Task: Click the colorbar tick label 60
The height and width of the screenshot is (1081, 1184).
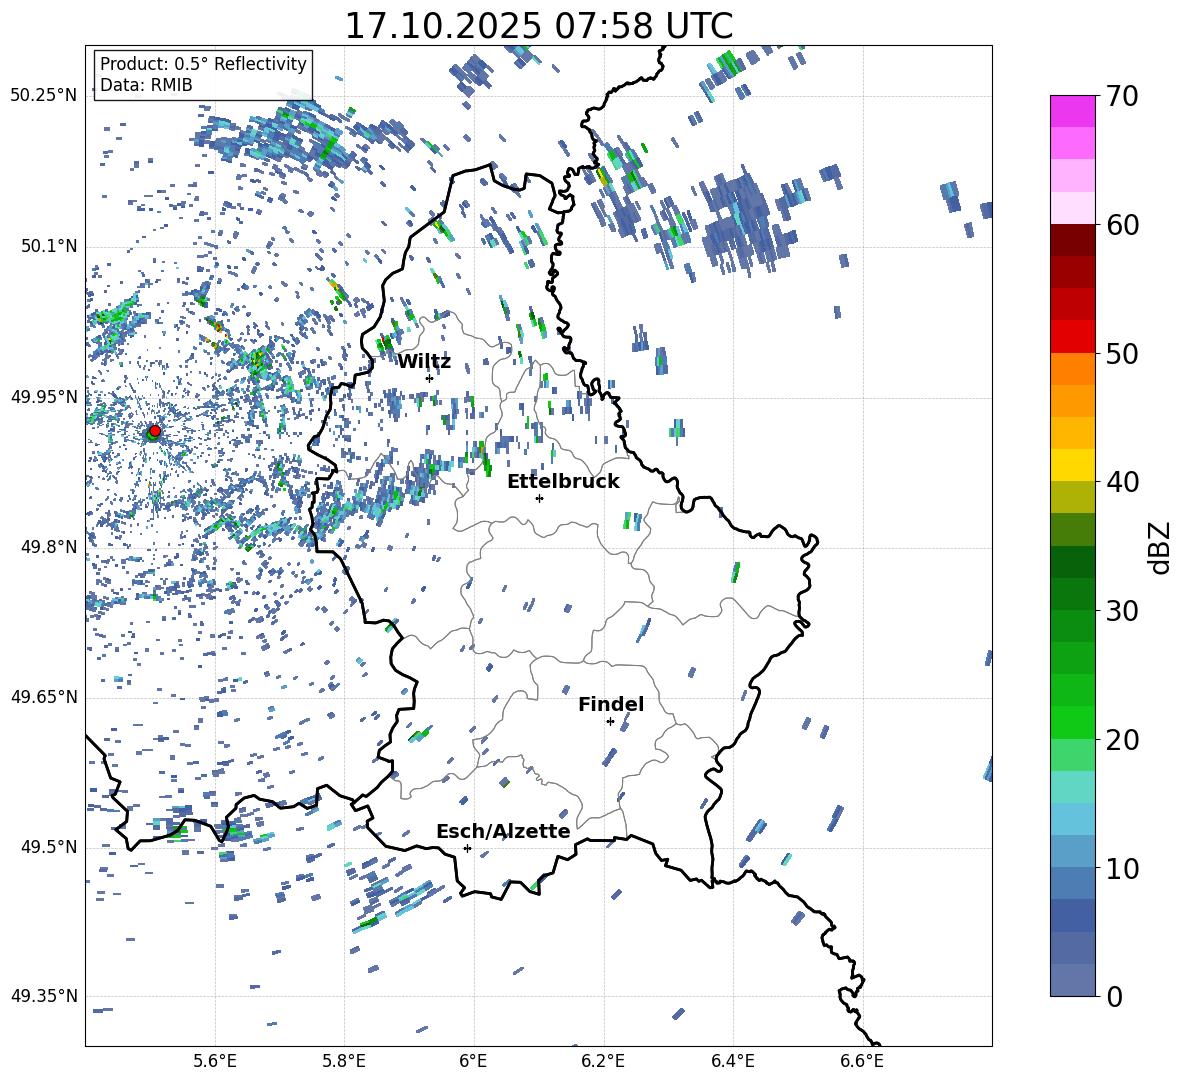Action: point(1122,225)
